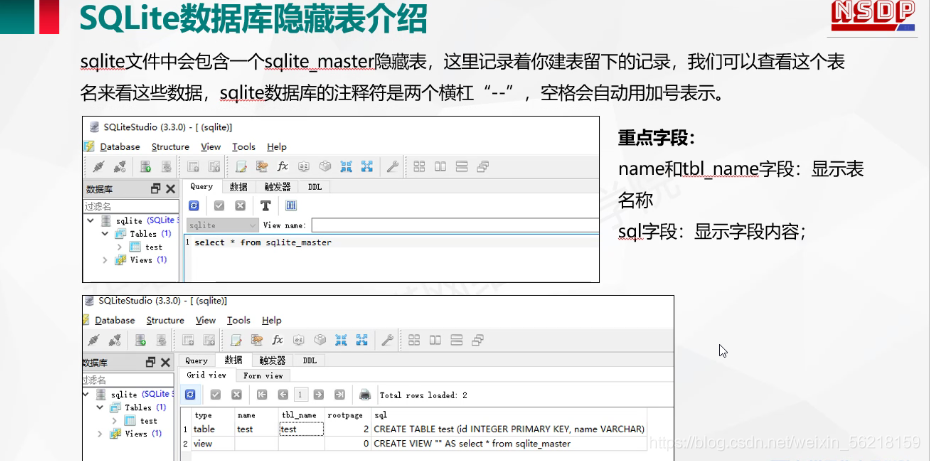Open View menu in lower window
This screenshot has width=930, height=461.
[x=206, y=320]
